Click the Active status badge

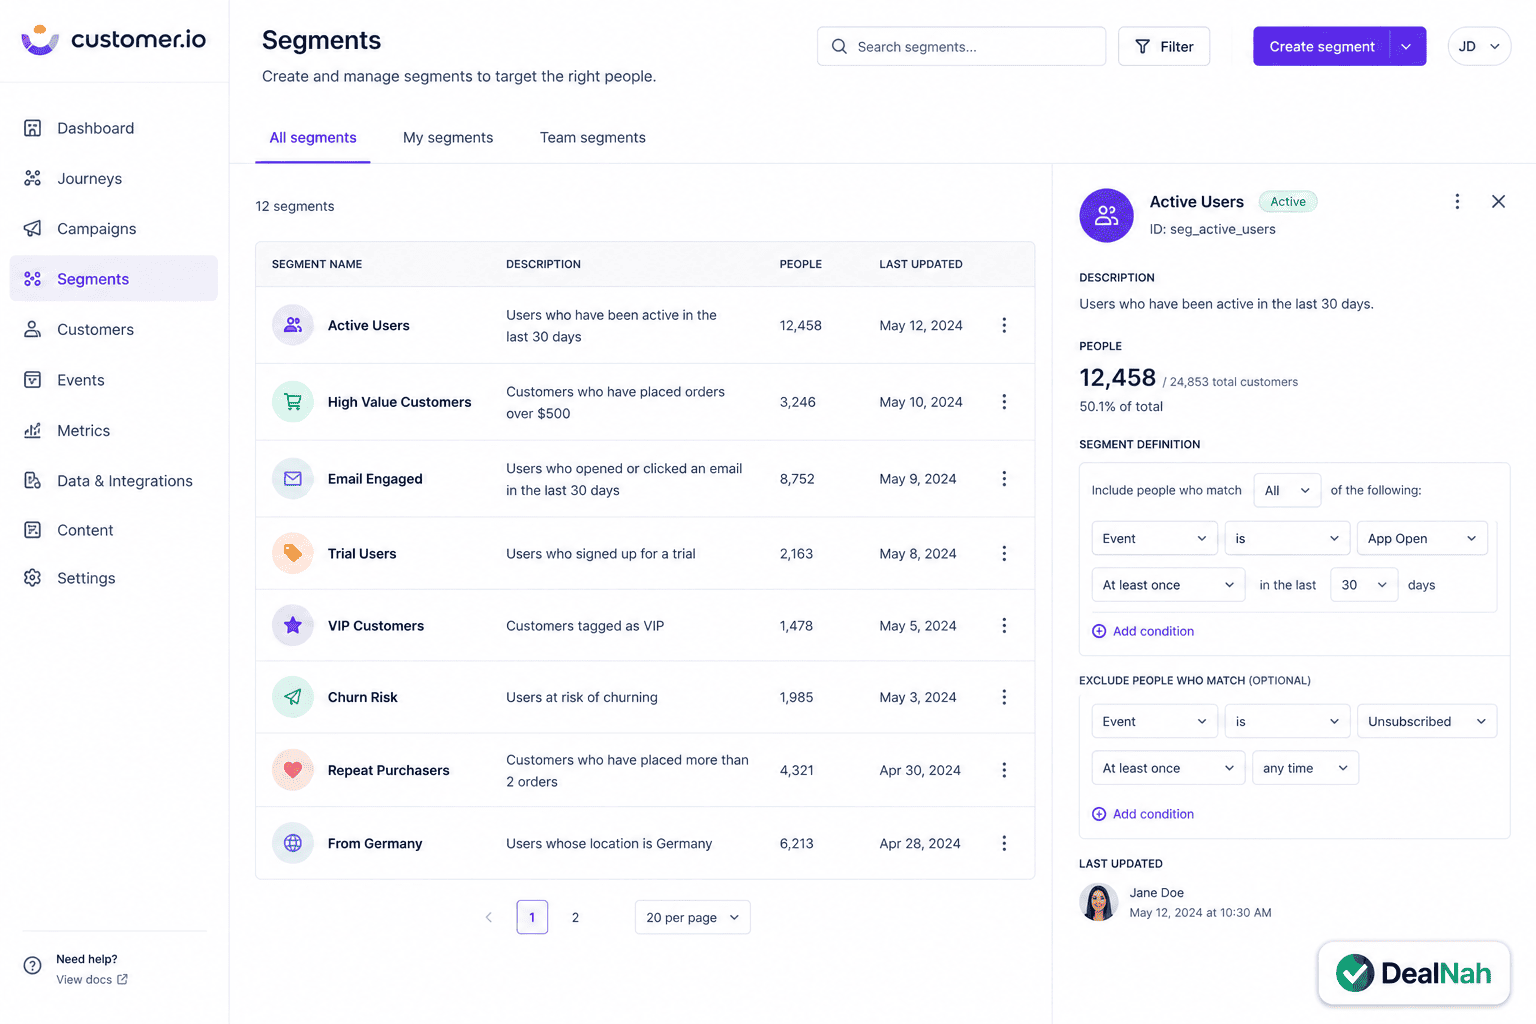[1288, 201]
